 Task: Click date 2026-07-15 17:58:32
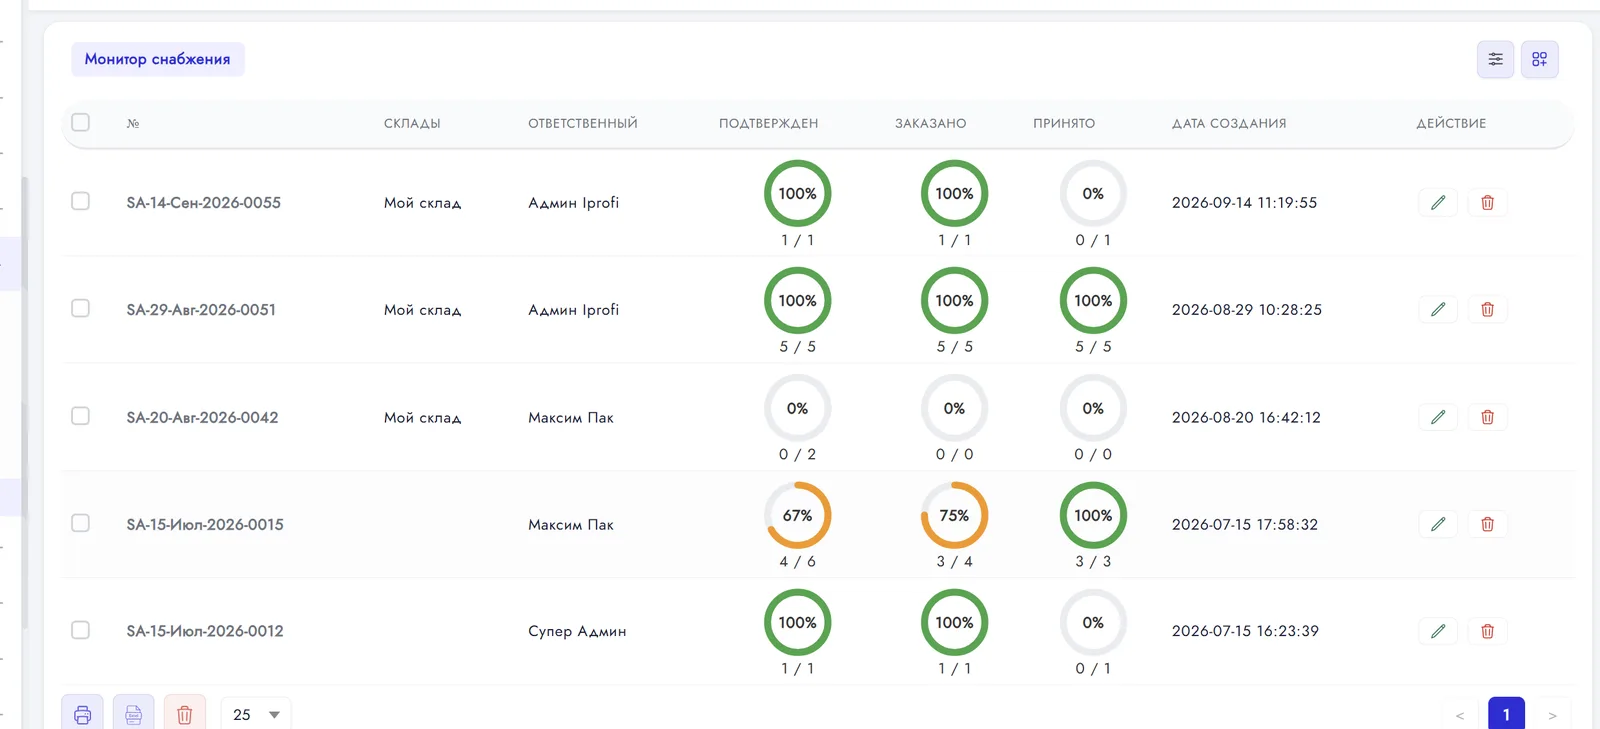point(1245,524)
